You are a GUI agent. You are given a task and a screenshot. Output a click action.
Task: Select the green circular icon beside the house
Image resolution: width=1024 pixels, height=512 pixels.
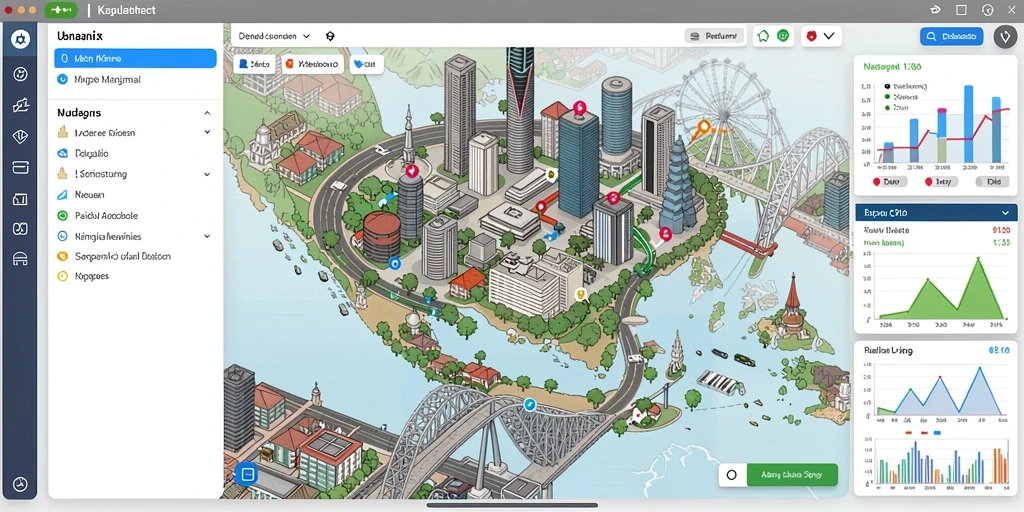[x=783, y=37]
